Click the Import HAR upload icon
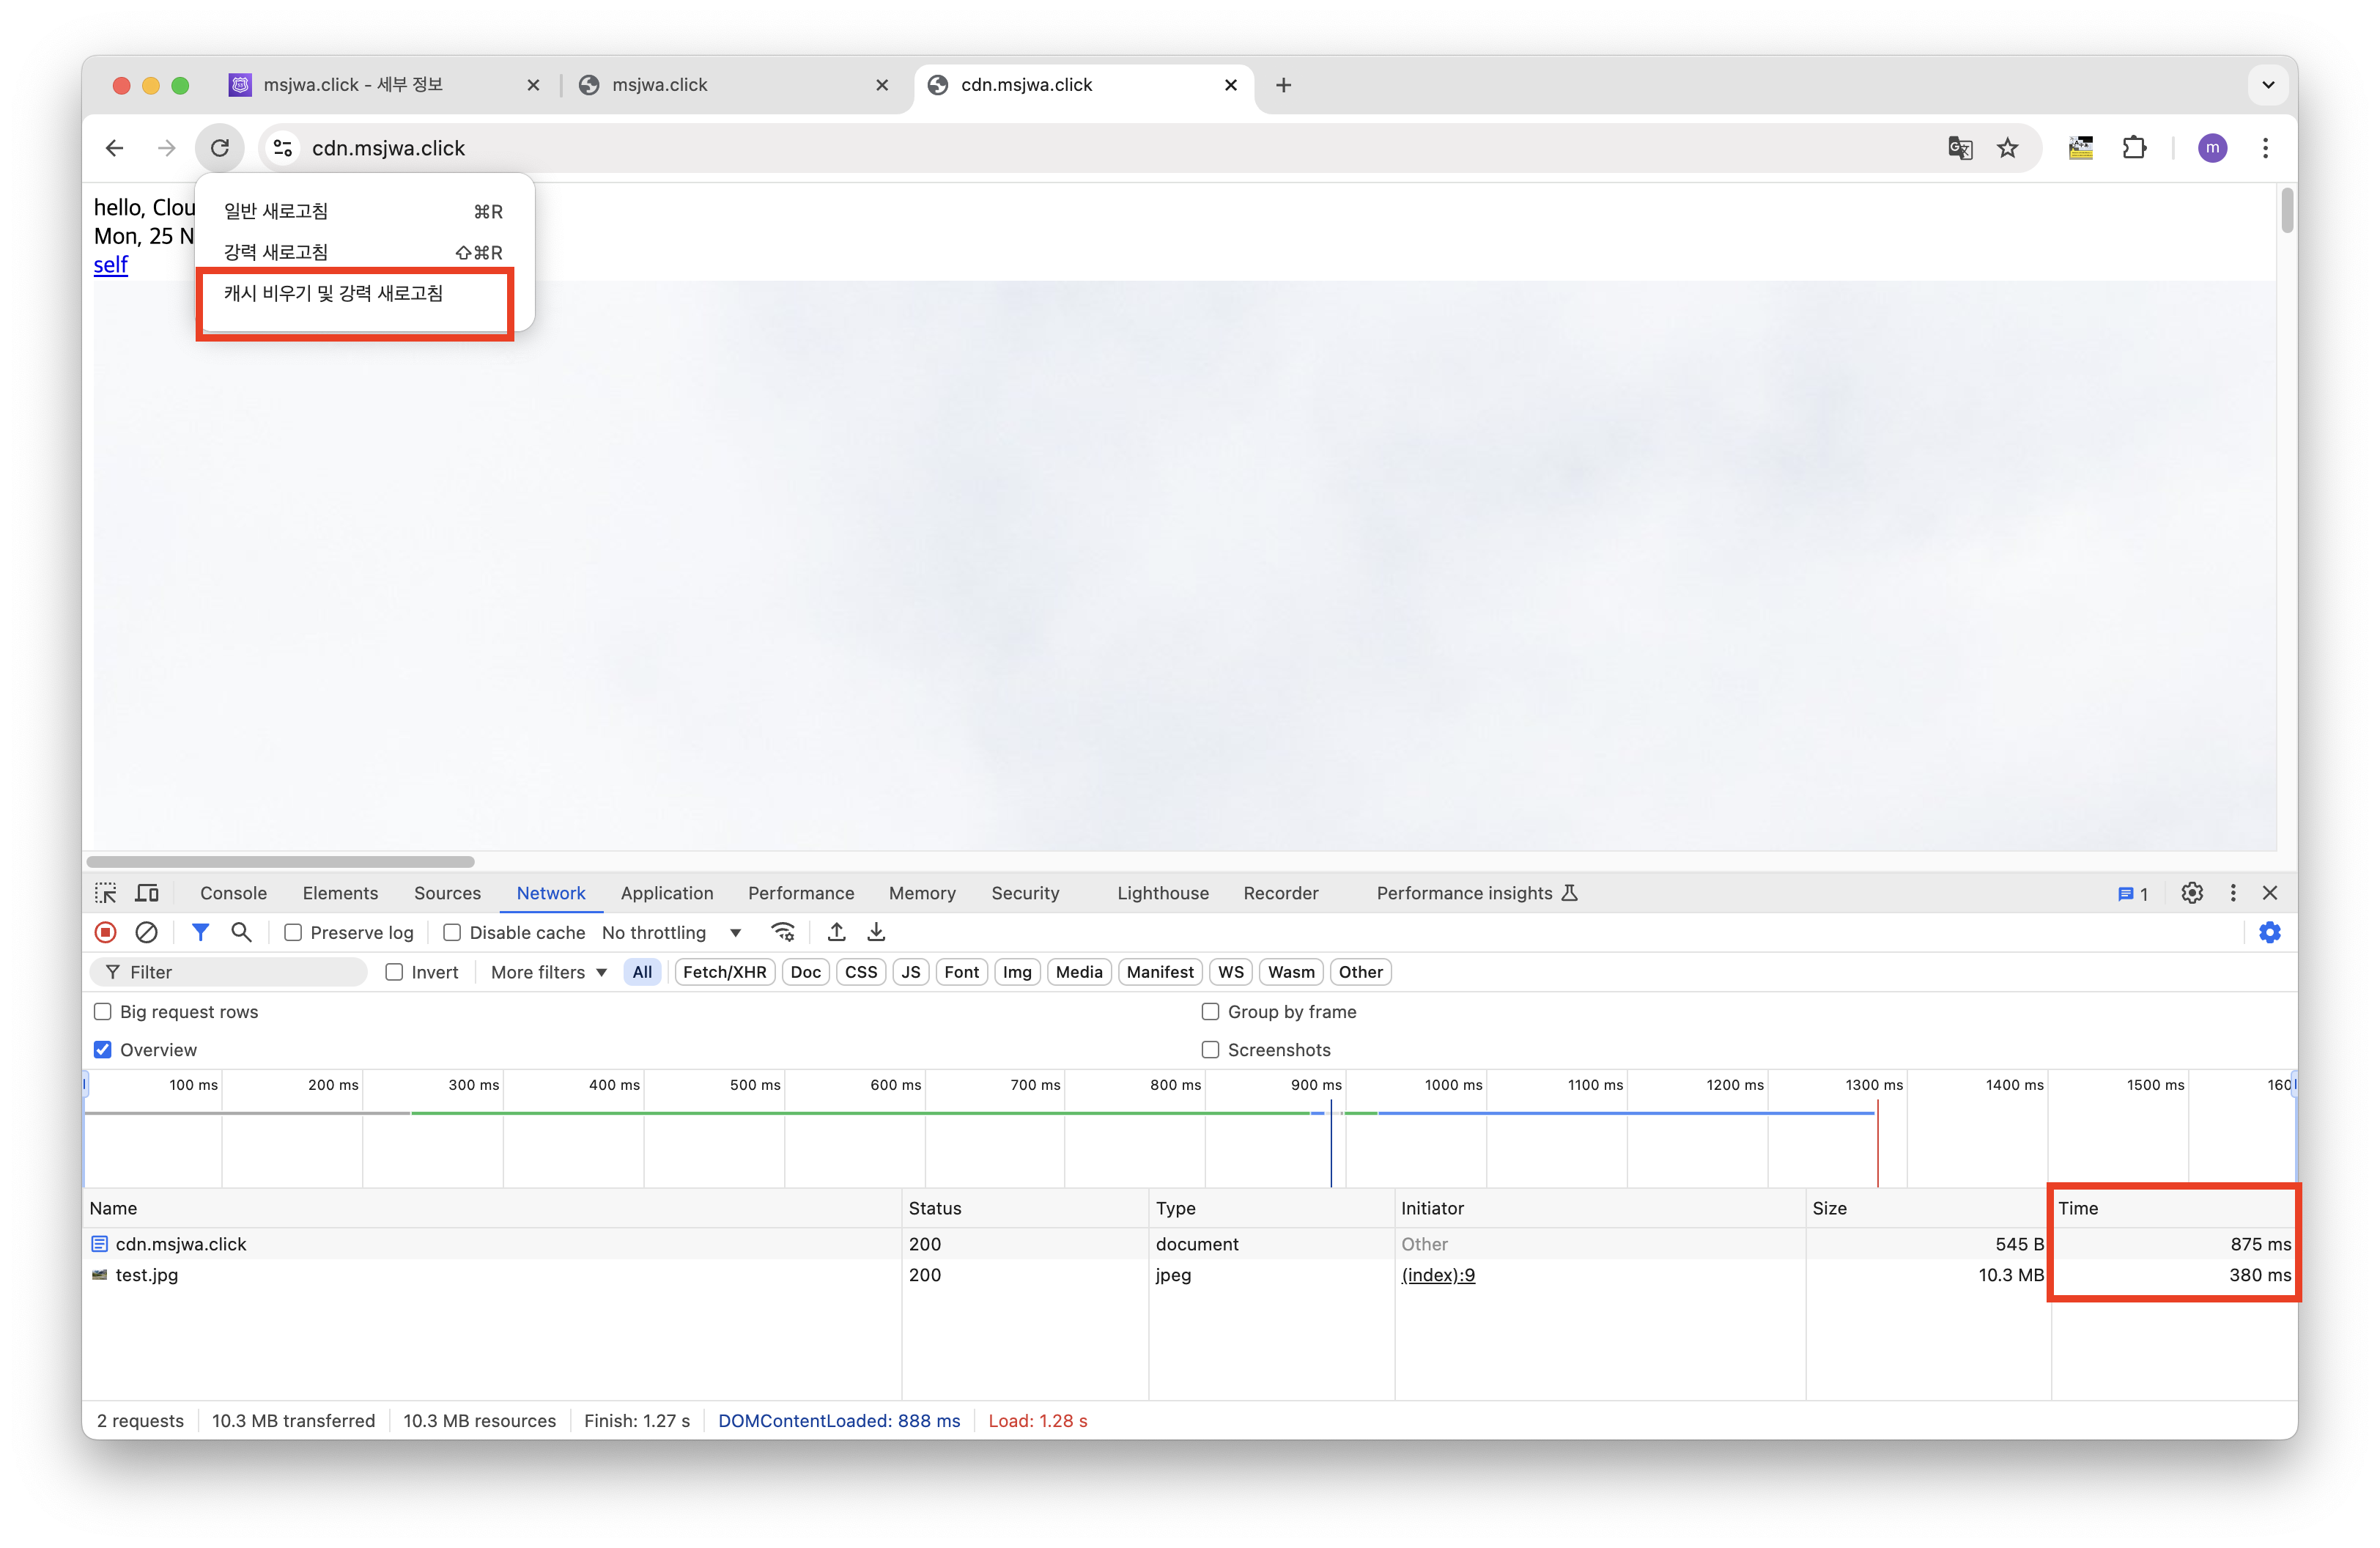Viewport: 2380px width, 1548px height. [837, 932]
